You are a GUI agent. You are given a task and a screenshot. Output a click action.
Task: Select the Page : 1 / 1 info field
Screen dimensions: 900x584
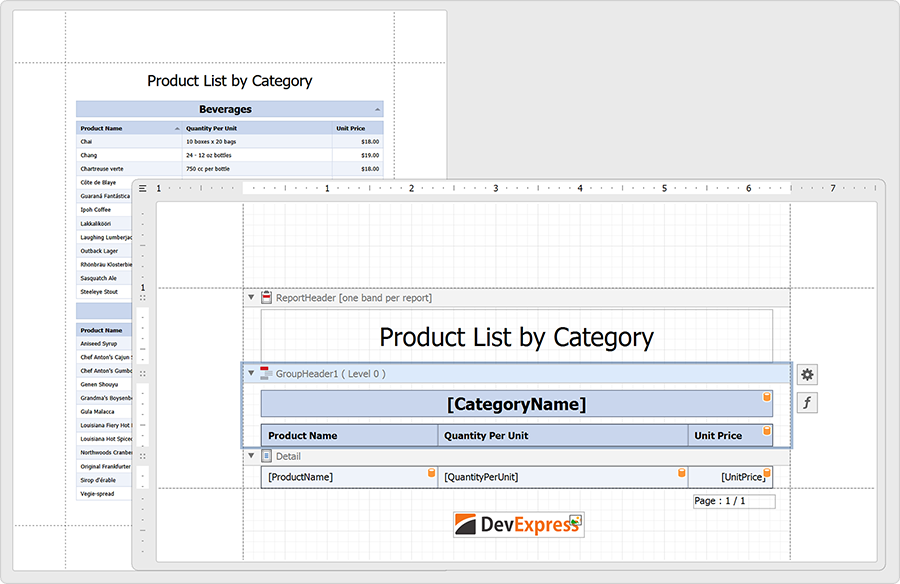click(x=733, y=501)
